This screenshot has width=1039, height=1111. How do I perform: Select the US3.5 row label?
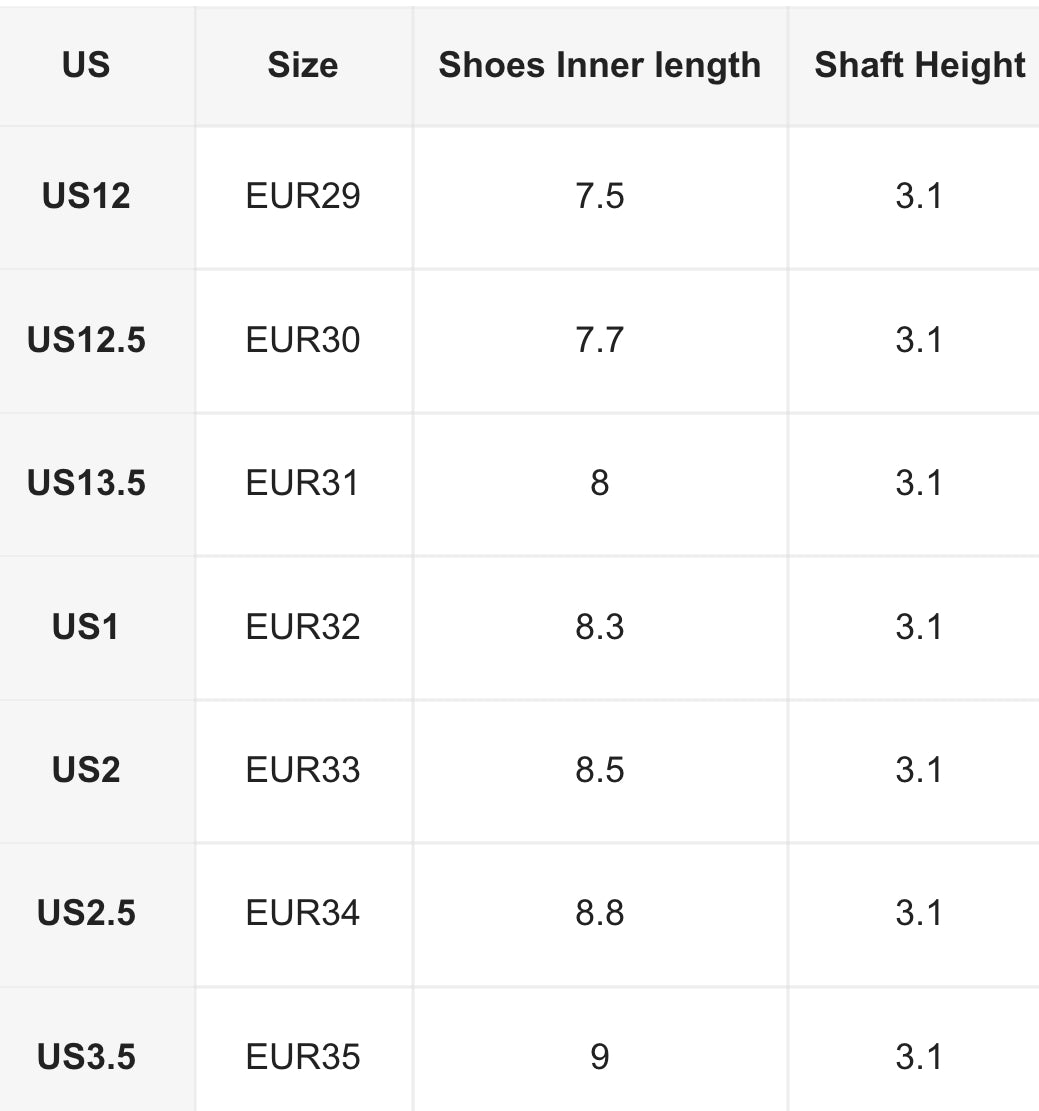(86, 1057)
